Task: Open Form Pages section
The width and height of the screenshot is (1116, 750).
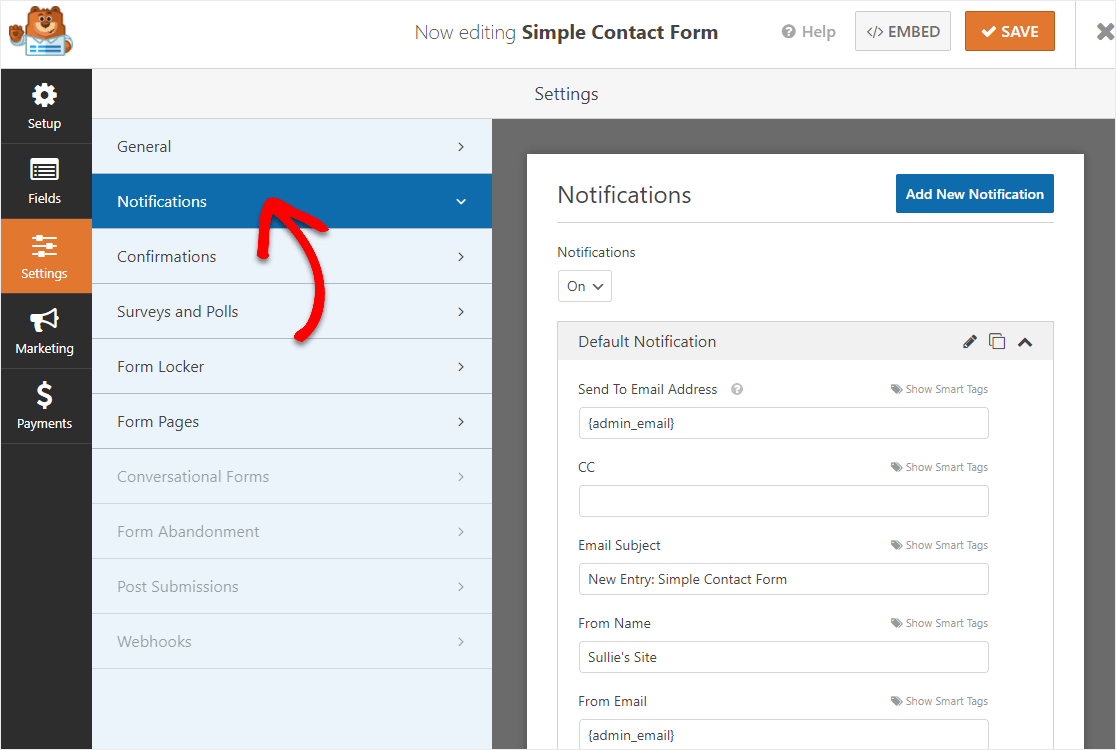Action: point(292,421)
